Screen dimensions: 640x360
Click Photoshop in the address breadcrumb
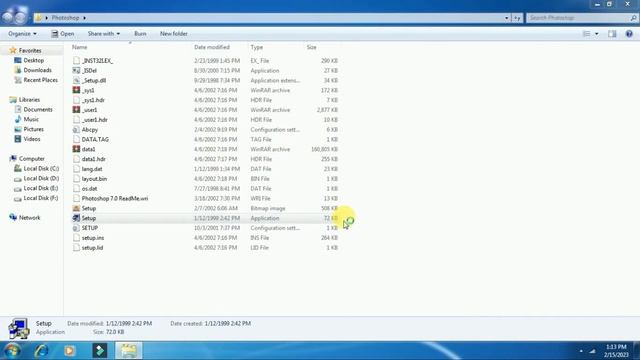pyautogui.click(x=65, y=18)
